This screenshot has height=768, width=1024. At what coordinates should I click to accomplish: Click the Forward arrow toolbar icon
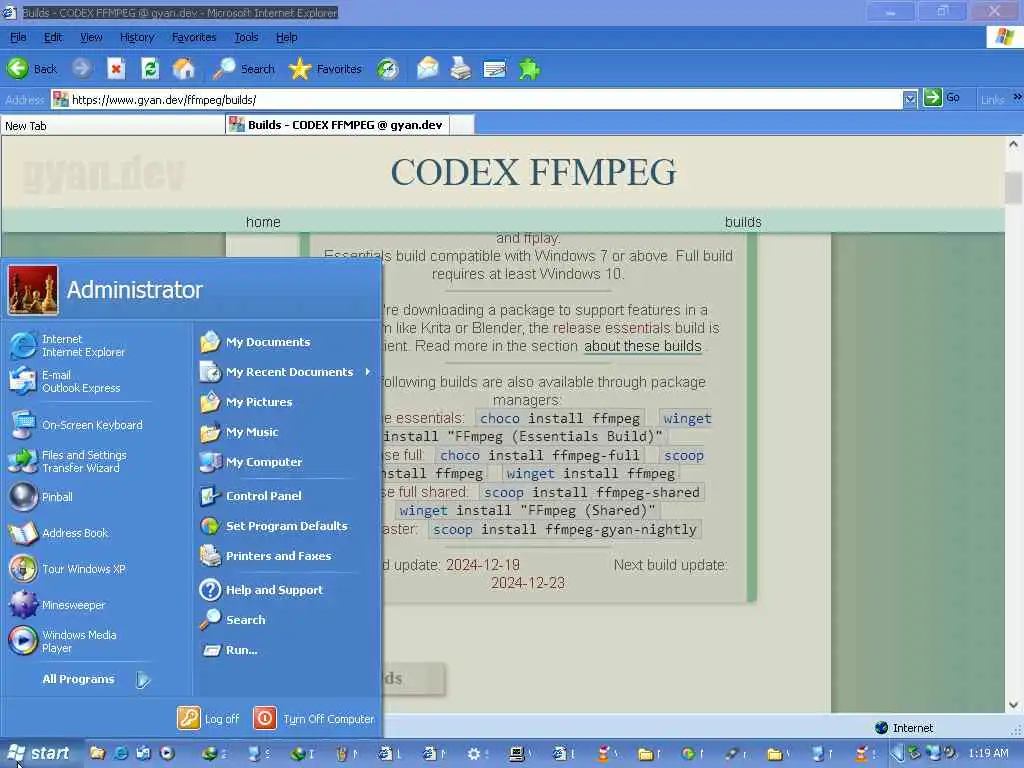click(82, 69)
